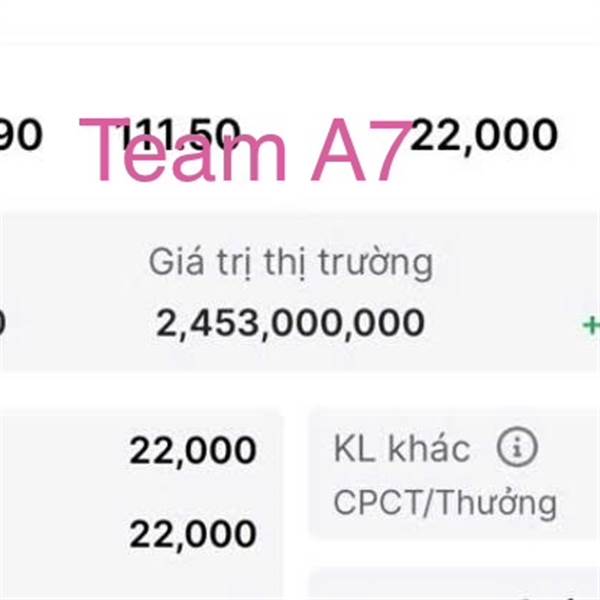Tap the green plus sign at right edge

tap(591, 324)
